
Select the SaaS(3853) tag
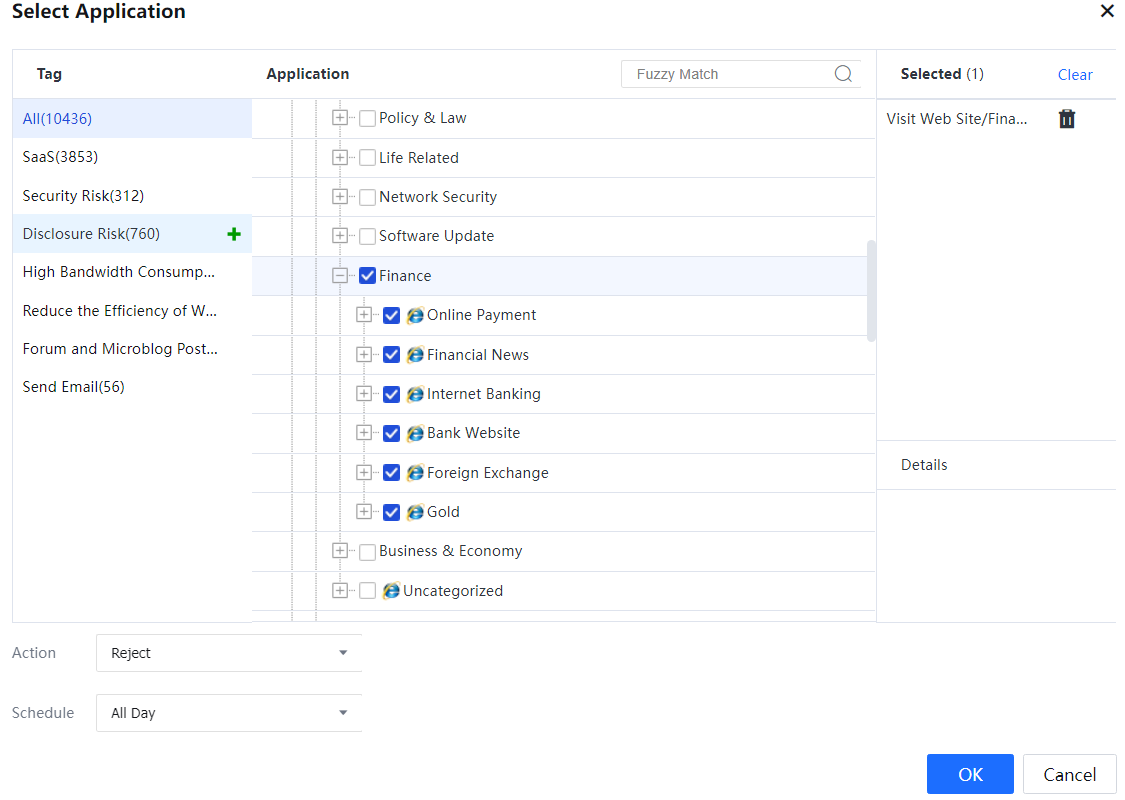(60, 157)
